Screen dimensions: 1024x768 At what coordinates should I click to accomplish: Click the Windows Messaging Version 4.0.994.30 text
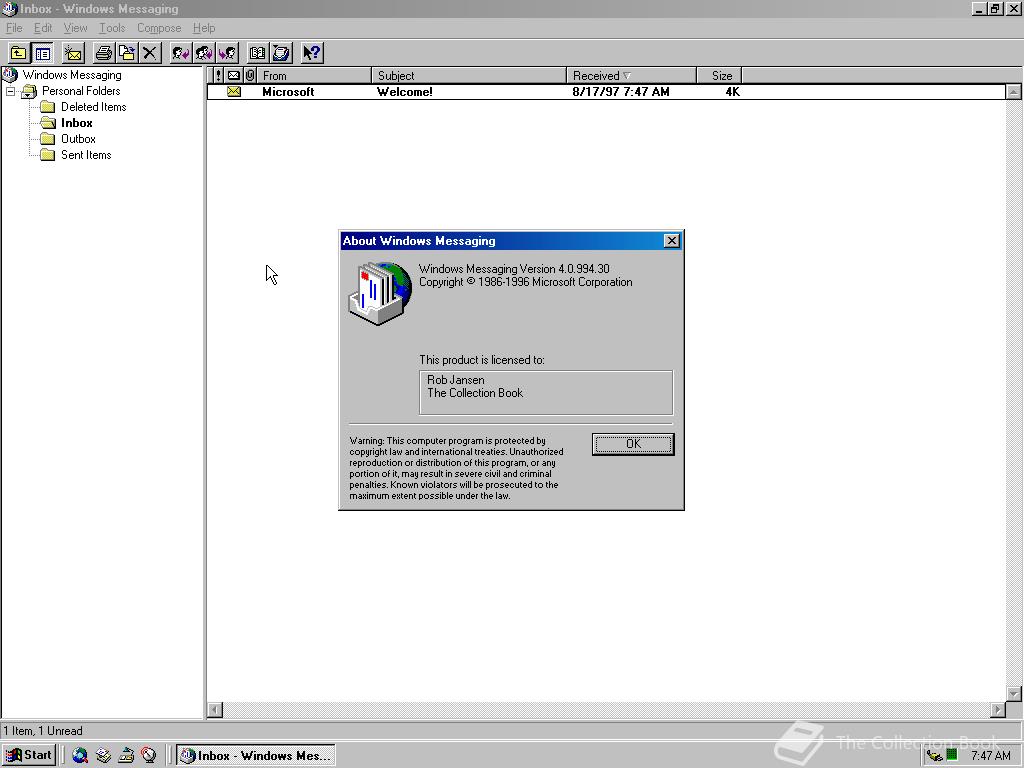pyautogui.click(x=514, y=268)
